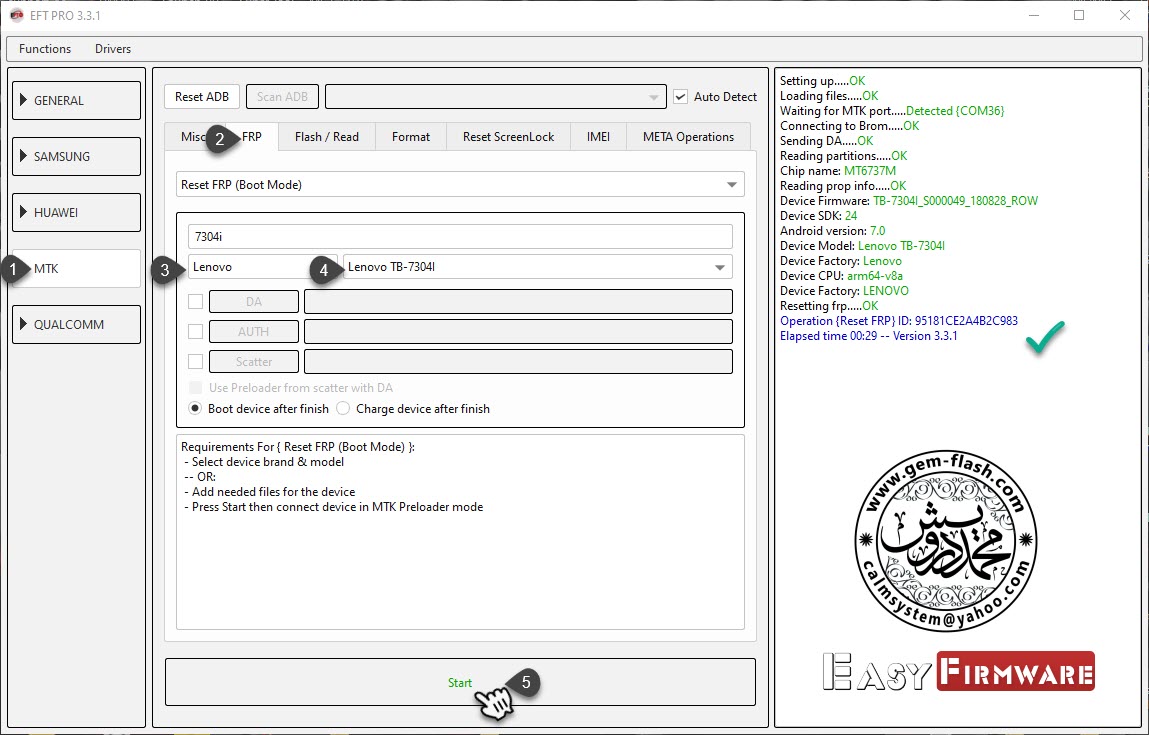Click the AUTH file path field
The image size is (1149, 735).
click(x=518, y=331)
